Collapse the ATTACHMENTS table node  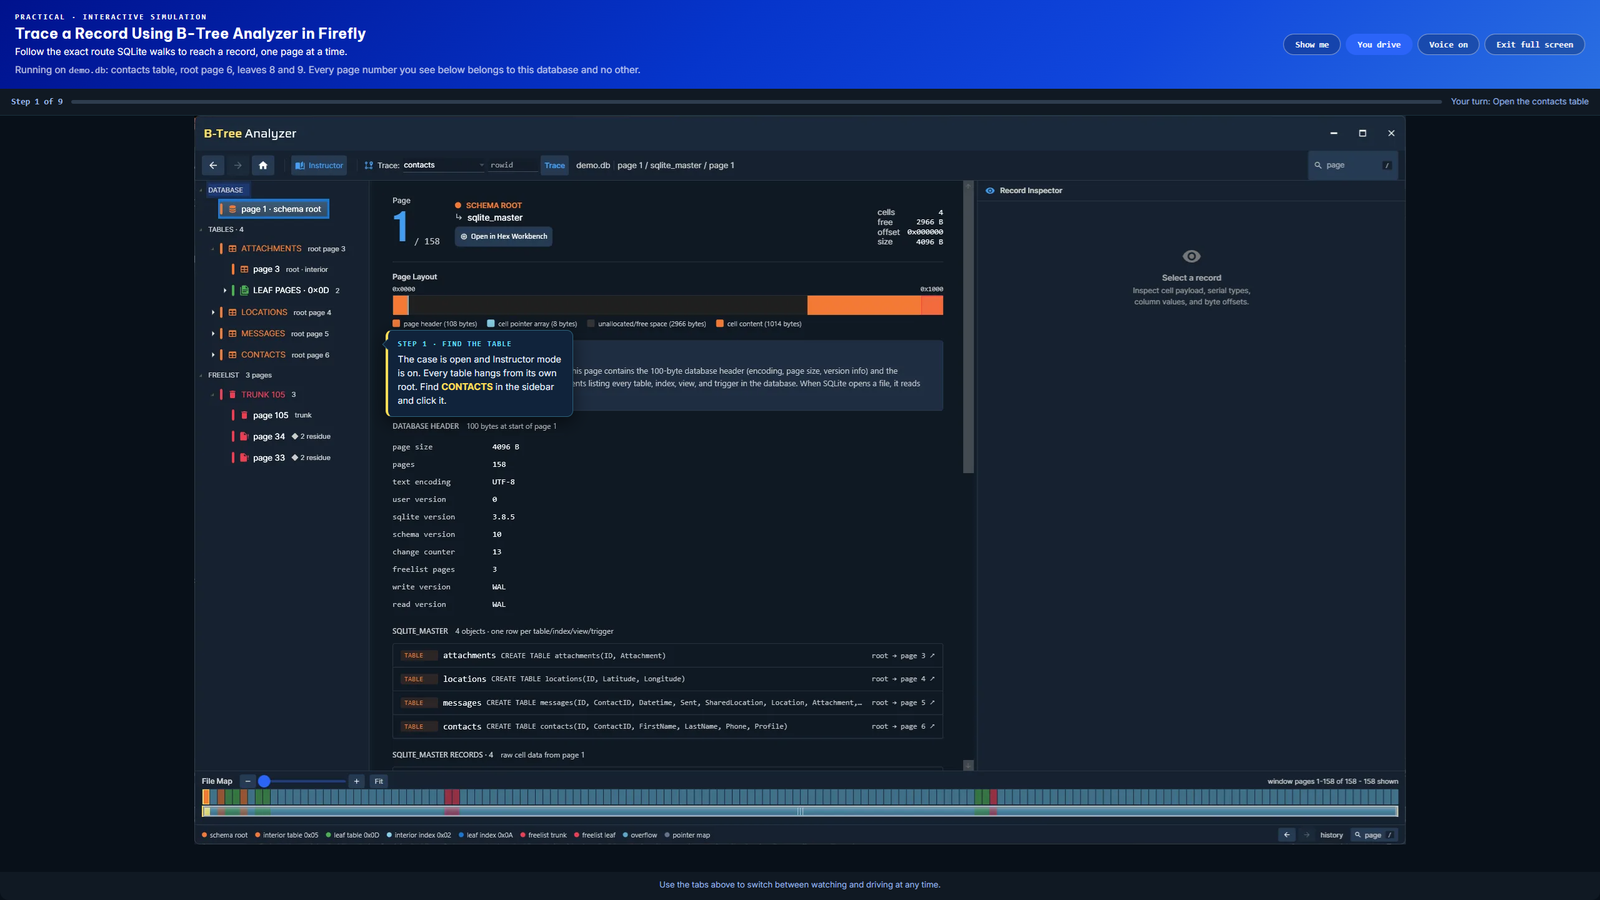212,249
